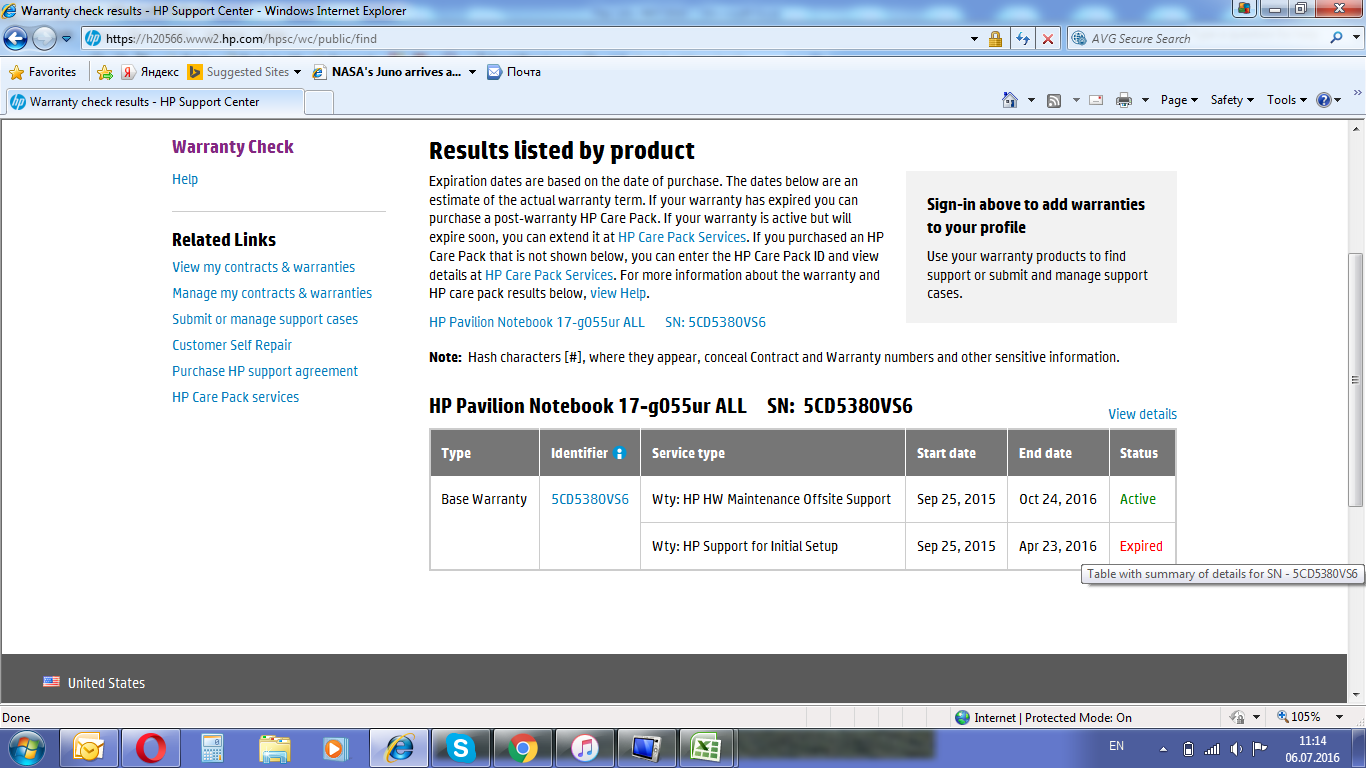Click the RSS feeds icon
1366x768 pixels.
1054,100
